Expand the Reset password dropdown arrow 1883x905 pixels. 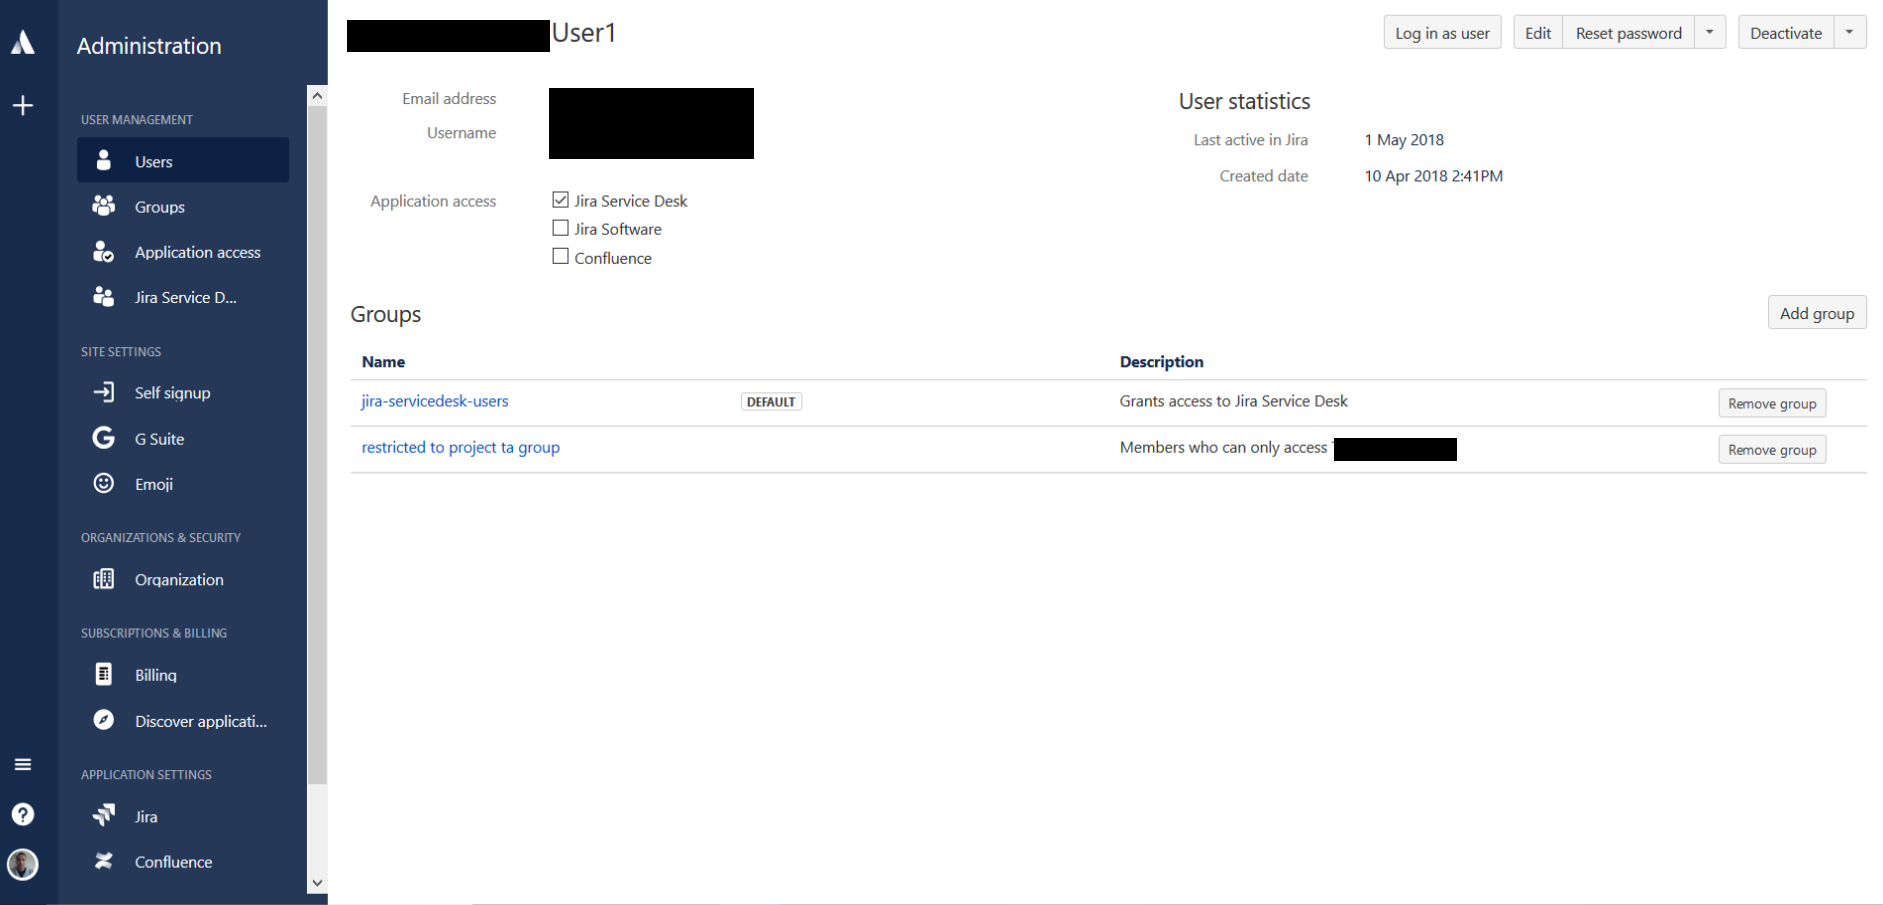tap(1710, 33)
